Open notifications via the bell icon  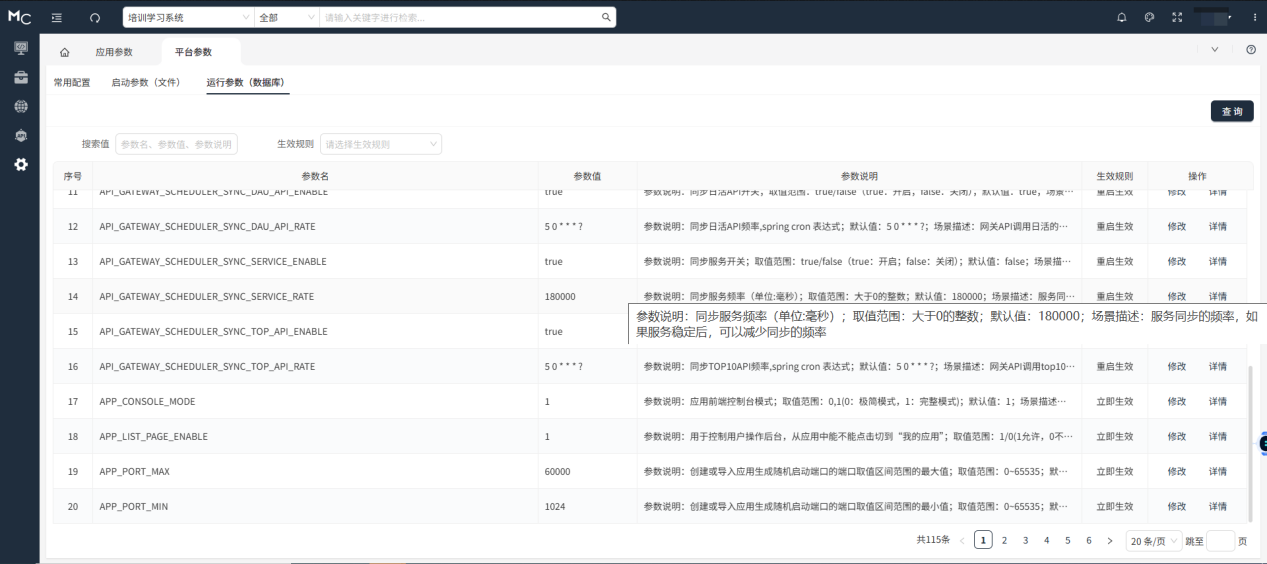click(1121, 17)
